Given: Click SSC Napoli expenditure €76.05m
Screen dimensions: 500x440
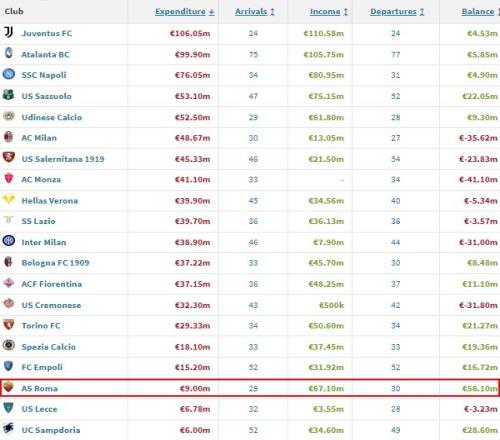Looking at the screenshot, I should [193, 75].
